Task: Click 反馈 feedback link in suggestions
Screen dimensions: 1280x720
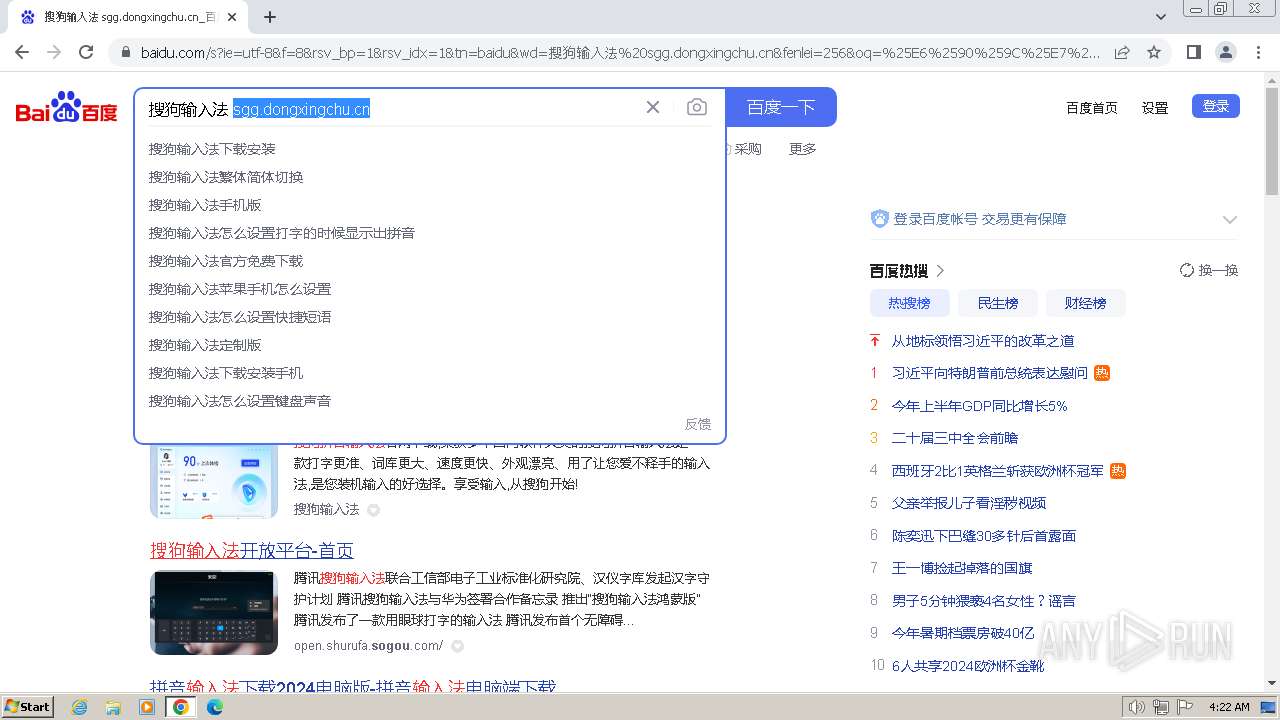Action: coord(698,424)
